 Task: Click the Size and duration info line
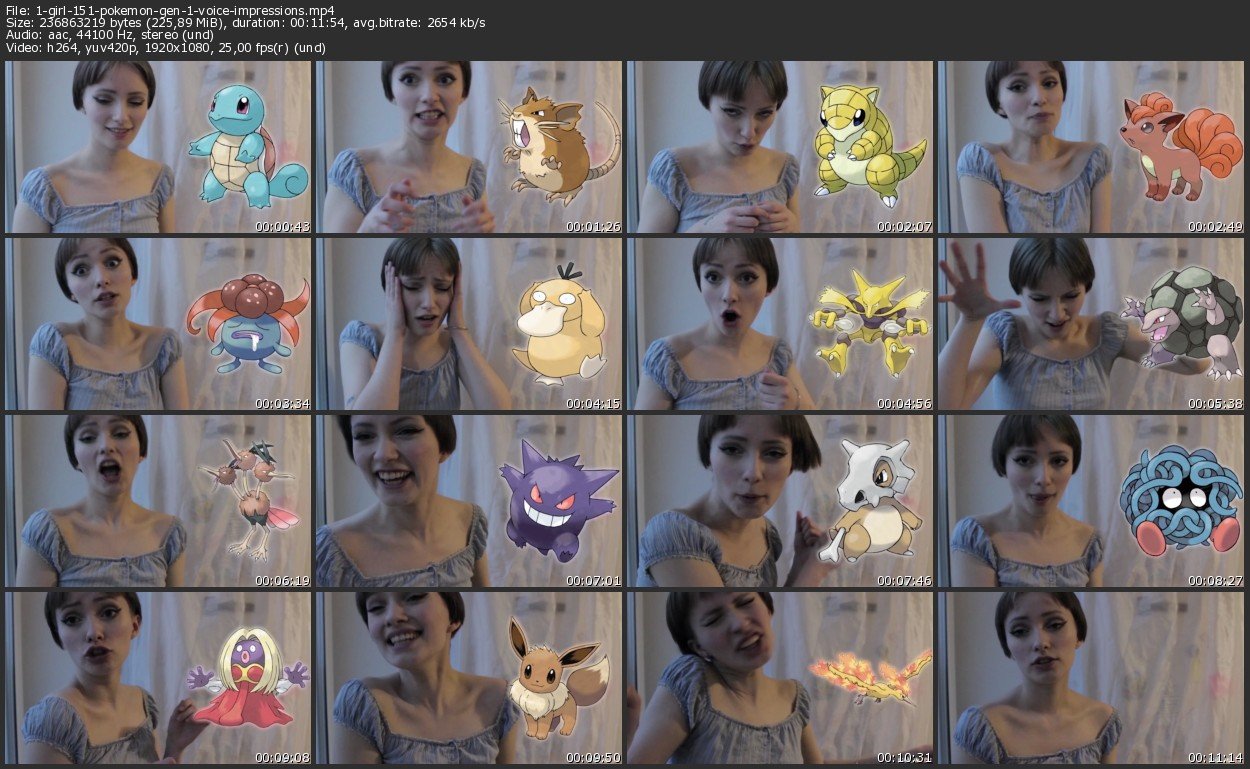[245, 23]
